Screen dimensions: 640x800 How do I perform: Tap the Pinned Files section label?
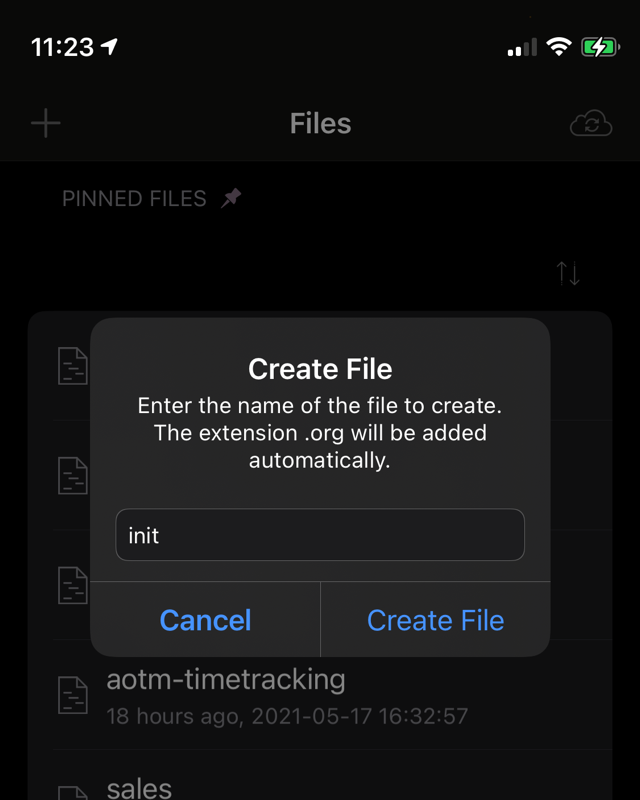(134, 198)
